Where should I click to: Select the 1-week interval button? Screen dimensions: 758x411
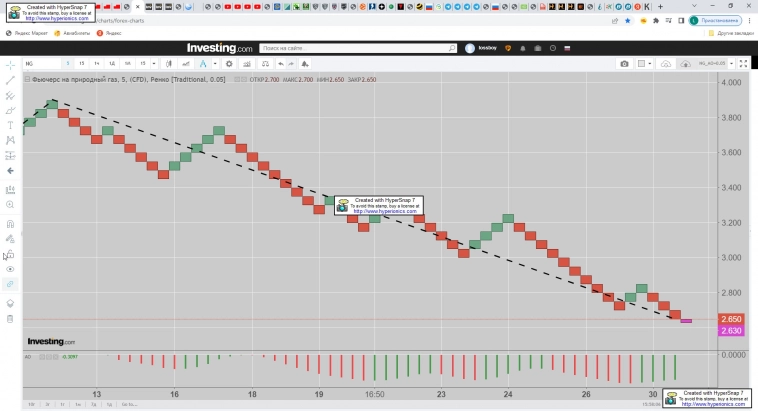(128, 64)
